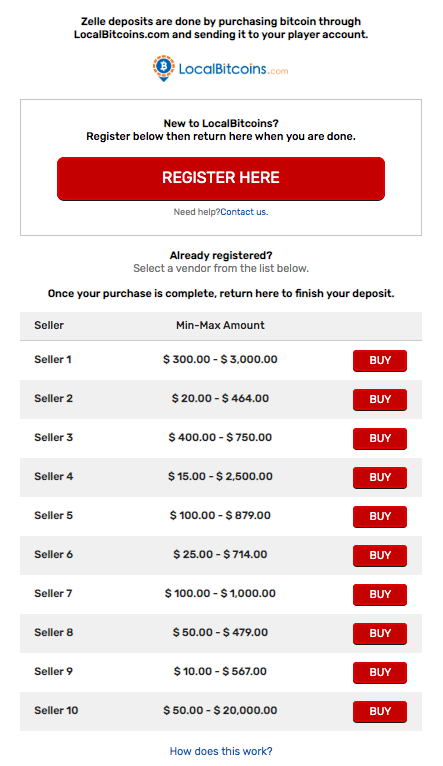Click the LocalBitcoins.com brand text

tap(233, 69)
